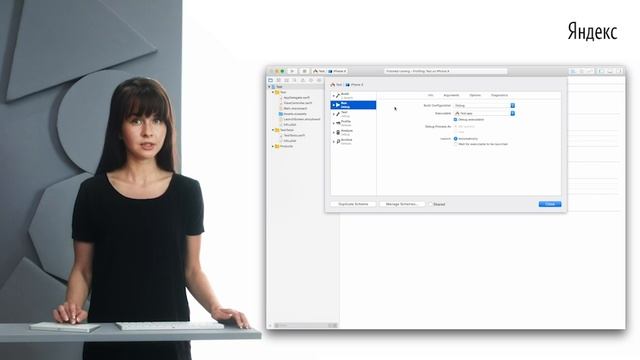This screenshot has height=360, width=640.
Task: Select the Analyze action icon
Action: 338,133
